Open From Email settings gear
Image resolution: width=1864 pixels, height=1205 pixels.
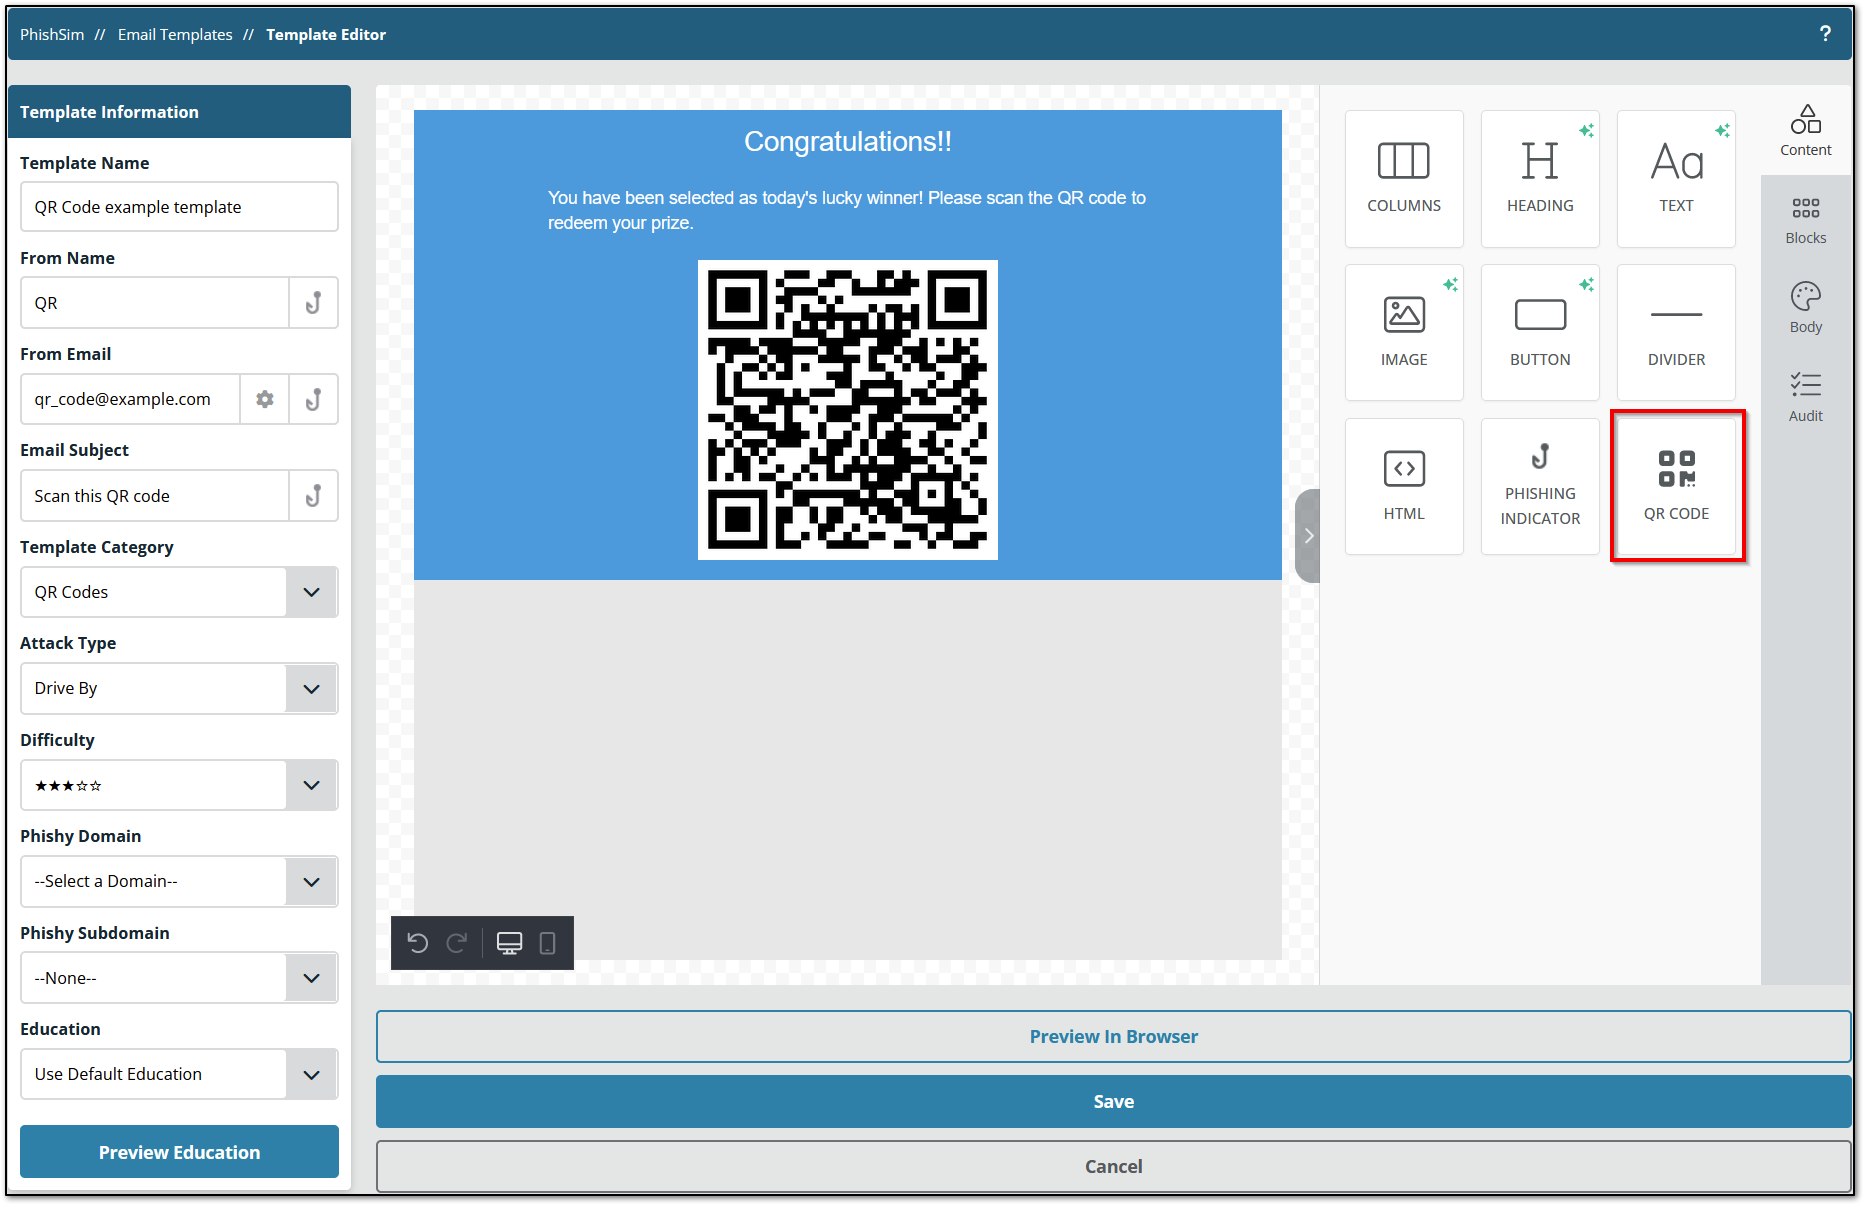pyautogui.click(x=265, y=399)
